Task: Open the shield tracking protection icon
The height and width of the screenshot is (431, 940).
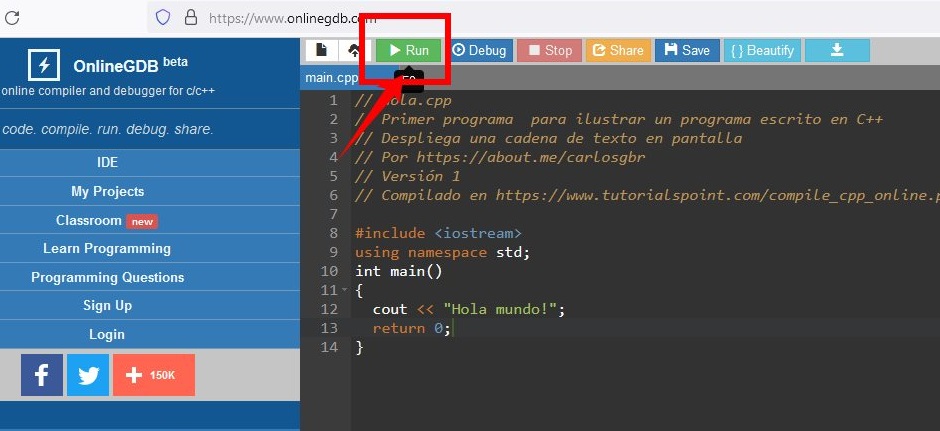Action: [x=163, y=17]
